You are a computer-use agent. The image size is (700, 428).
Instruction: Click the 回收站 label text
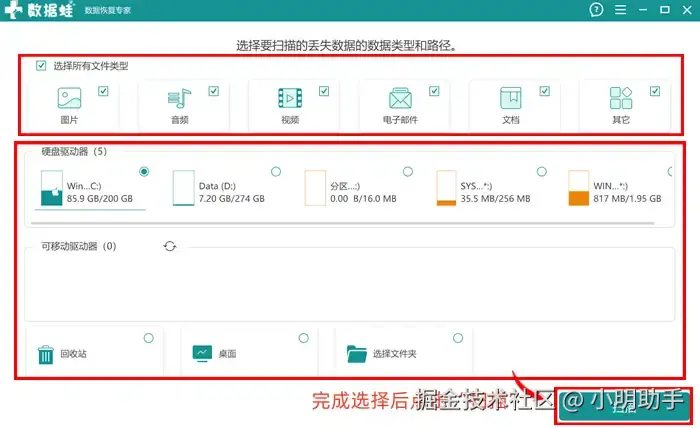pyautogui.click(x=74, y=354)
